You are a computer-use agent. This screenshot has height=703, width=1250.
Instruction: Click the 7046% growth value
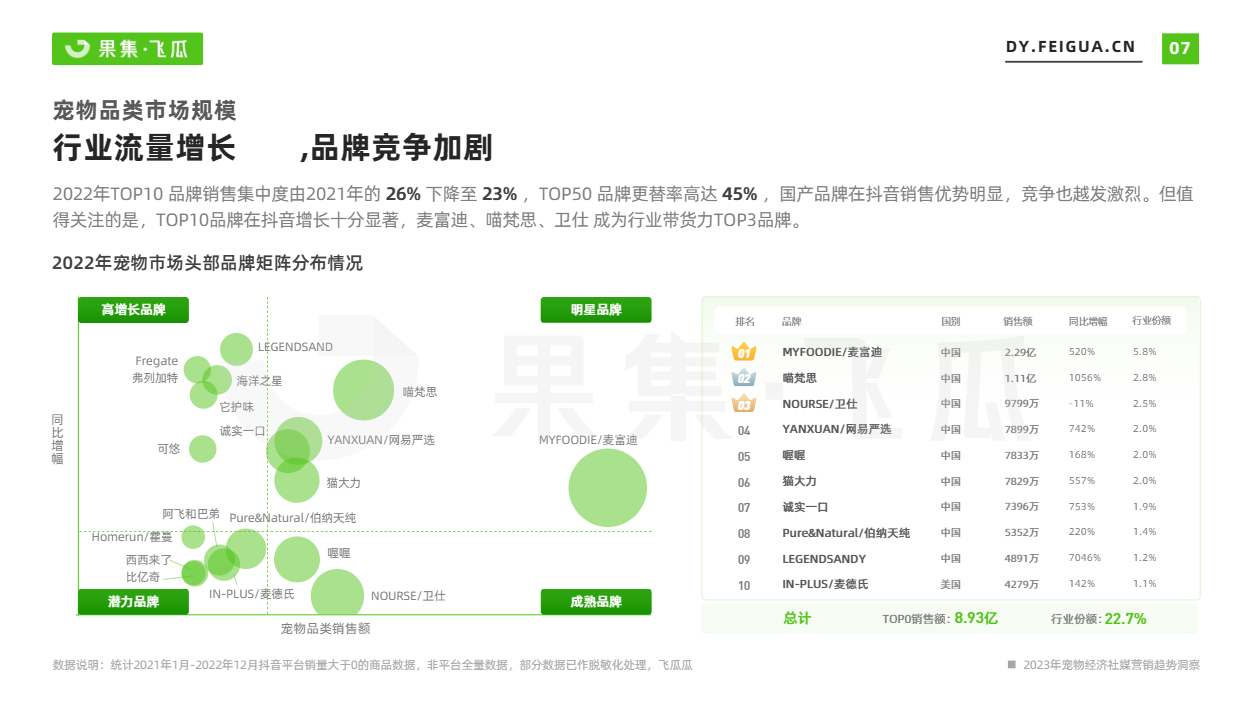pyautogui.click(x=1084, y=559)
